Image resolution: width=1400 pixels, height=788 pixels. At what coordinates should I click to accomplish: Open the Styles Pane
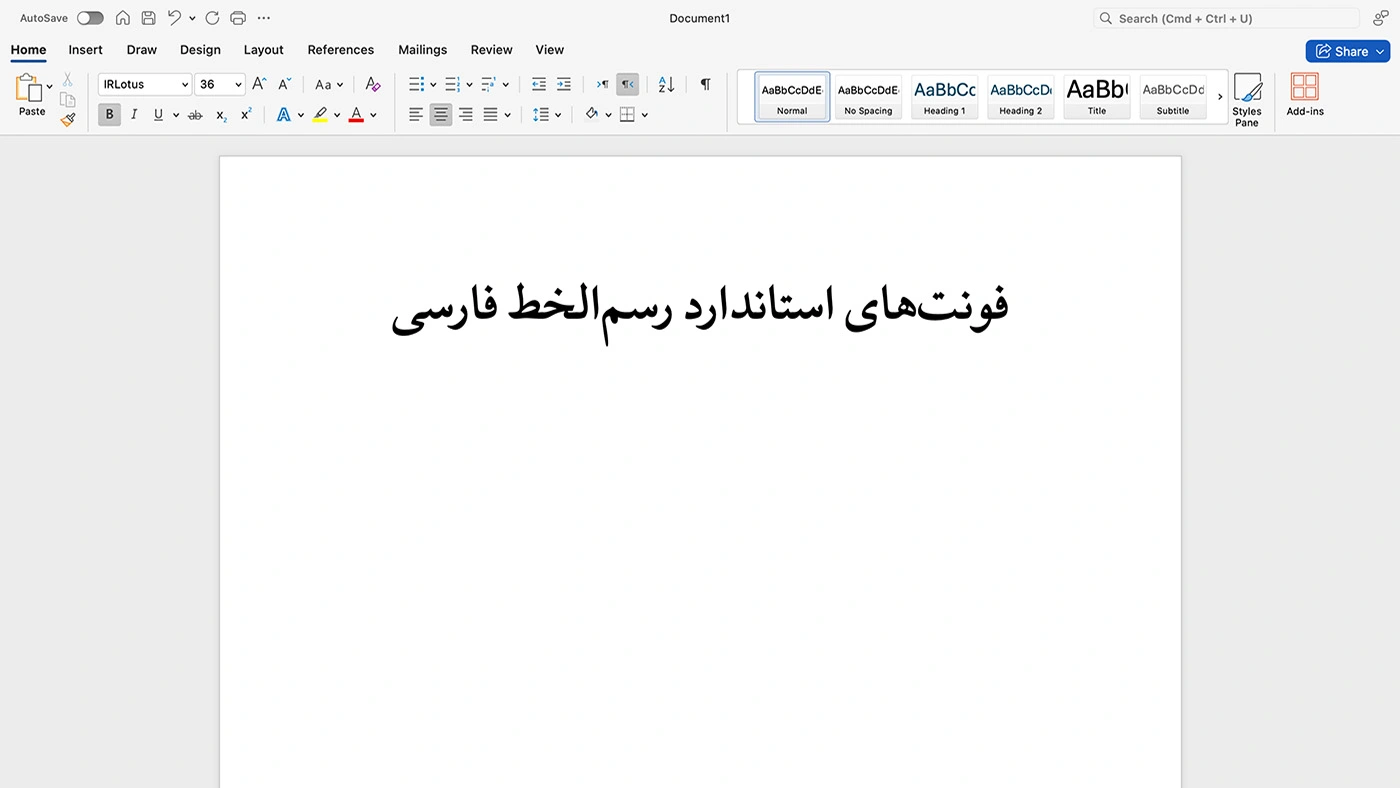[x=1246, y=99]
